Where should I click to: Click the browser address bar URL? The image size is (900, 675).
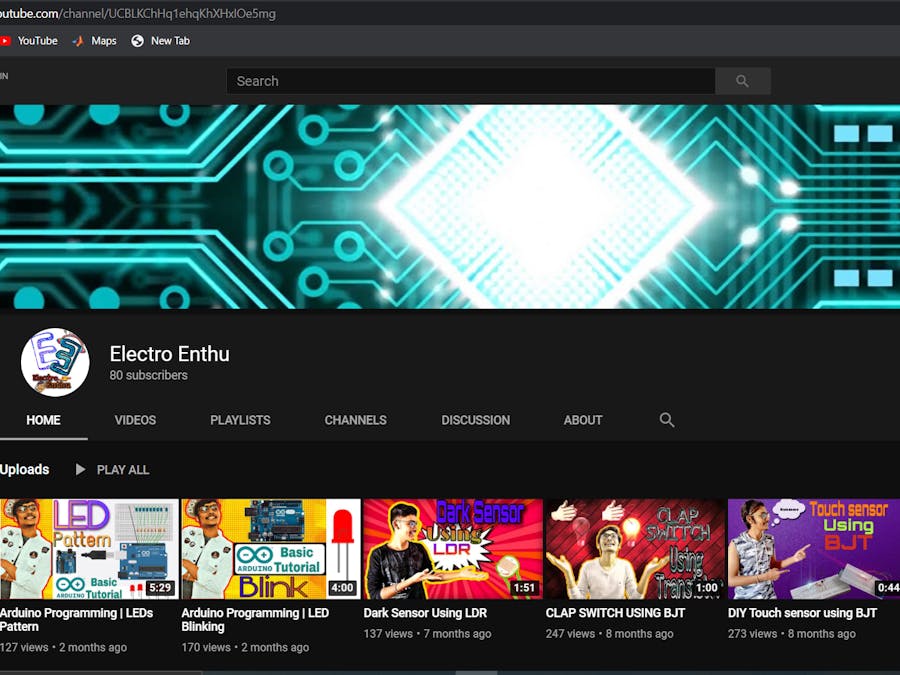tap(138, 13)
